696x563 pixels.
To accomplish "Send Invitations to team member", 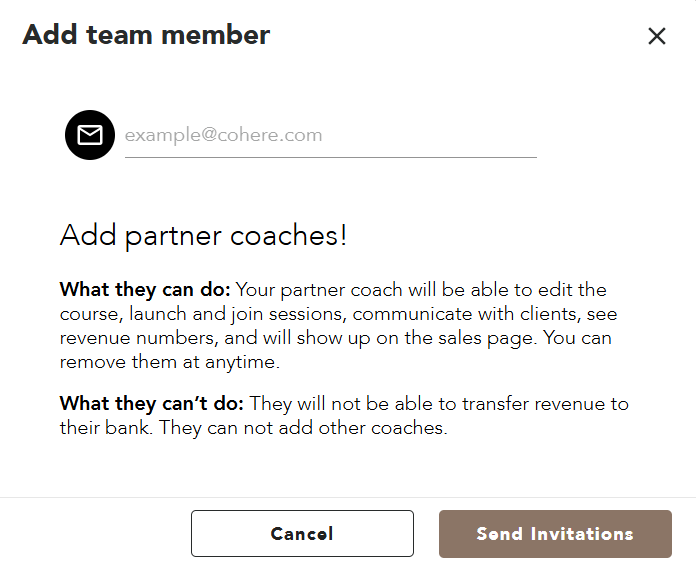I will tap(555, 534).
